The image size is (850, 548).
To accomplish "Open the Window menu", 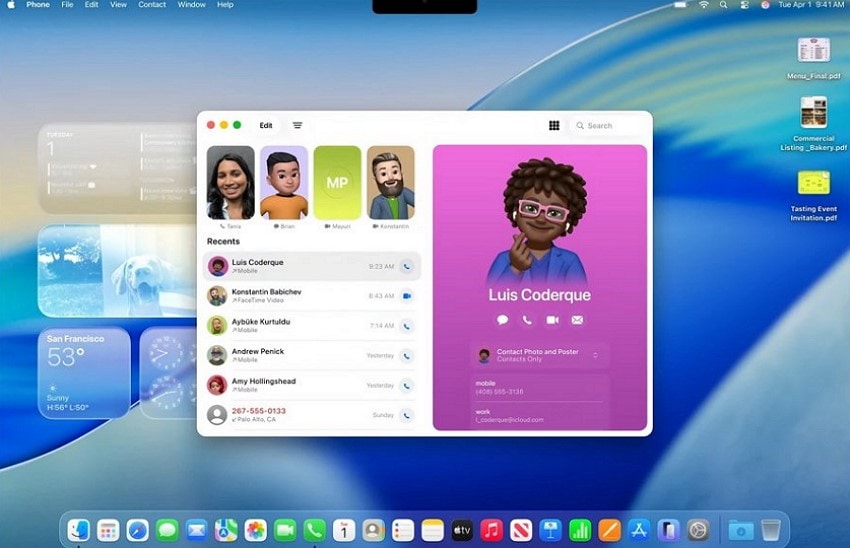I will (x=191, y=4).
